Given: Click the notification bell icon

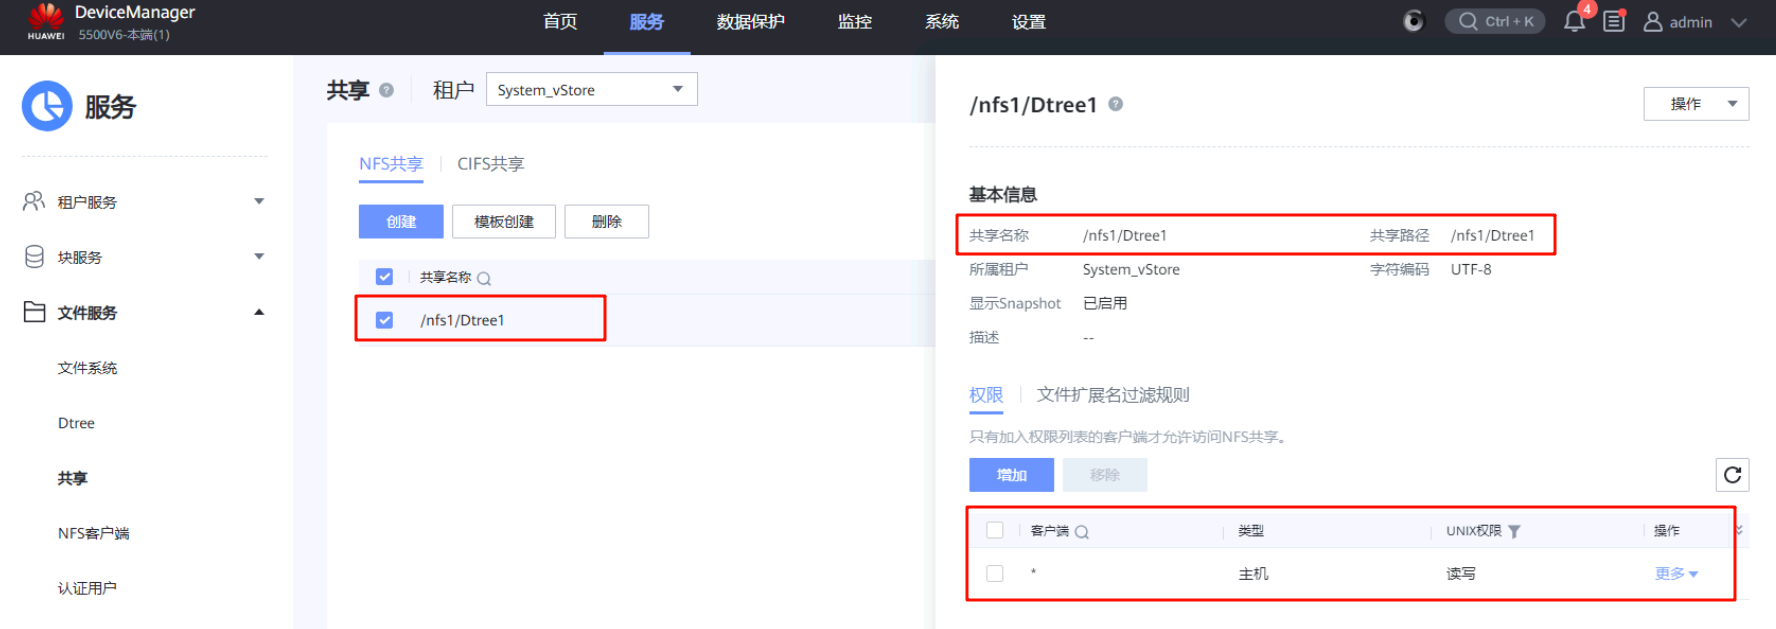Looking at the screenshot, I should (x=1574, y=22).
